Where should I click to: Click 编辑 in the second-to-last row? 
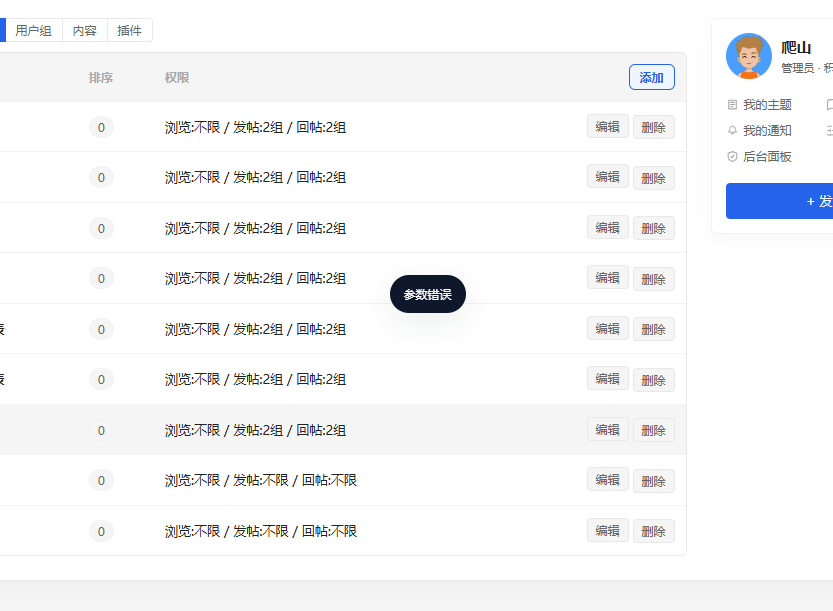pyautogui.click(x=608, y=479)
